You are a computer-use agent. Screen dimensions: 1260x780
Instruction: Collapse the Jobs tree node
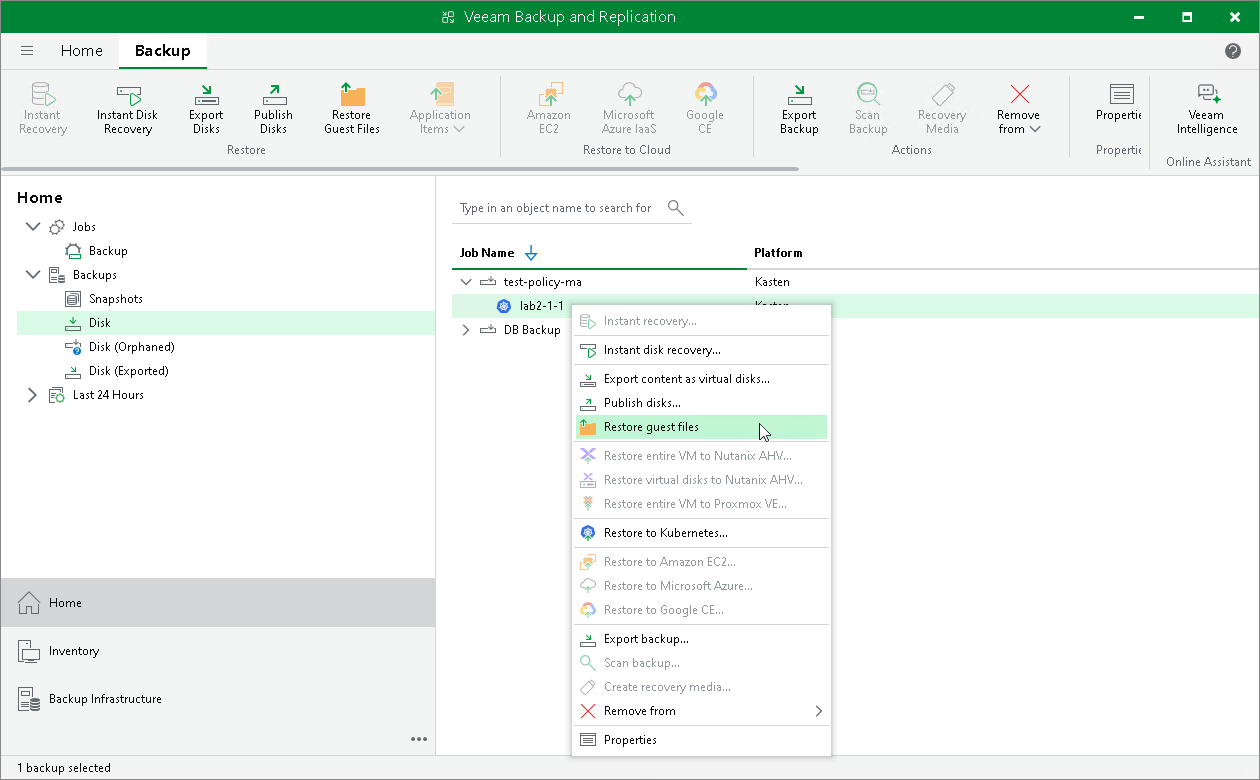click(x=33, y=227)
